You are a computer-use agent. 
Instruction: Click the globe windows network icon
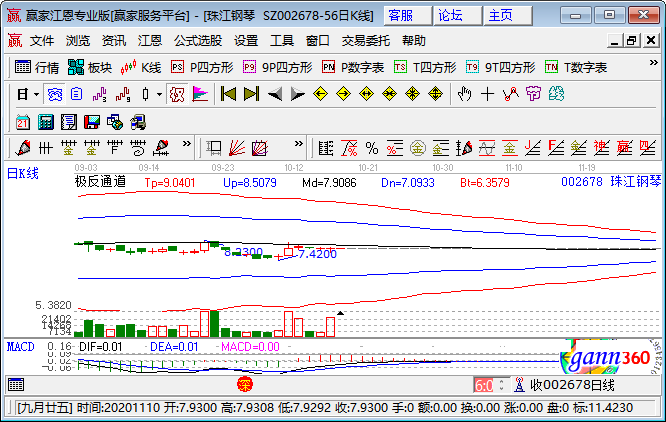pyautogui.click(x=115, y=122)
